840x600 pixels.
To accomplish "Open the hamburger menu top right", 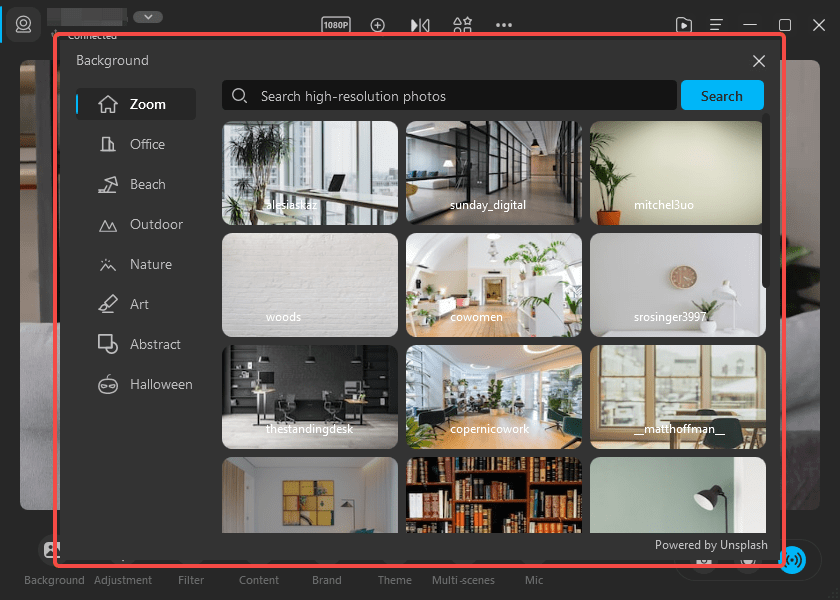I will [718, 25].
